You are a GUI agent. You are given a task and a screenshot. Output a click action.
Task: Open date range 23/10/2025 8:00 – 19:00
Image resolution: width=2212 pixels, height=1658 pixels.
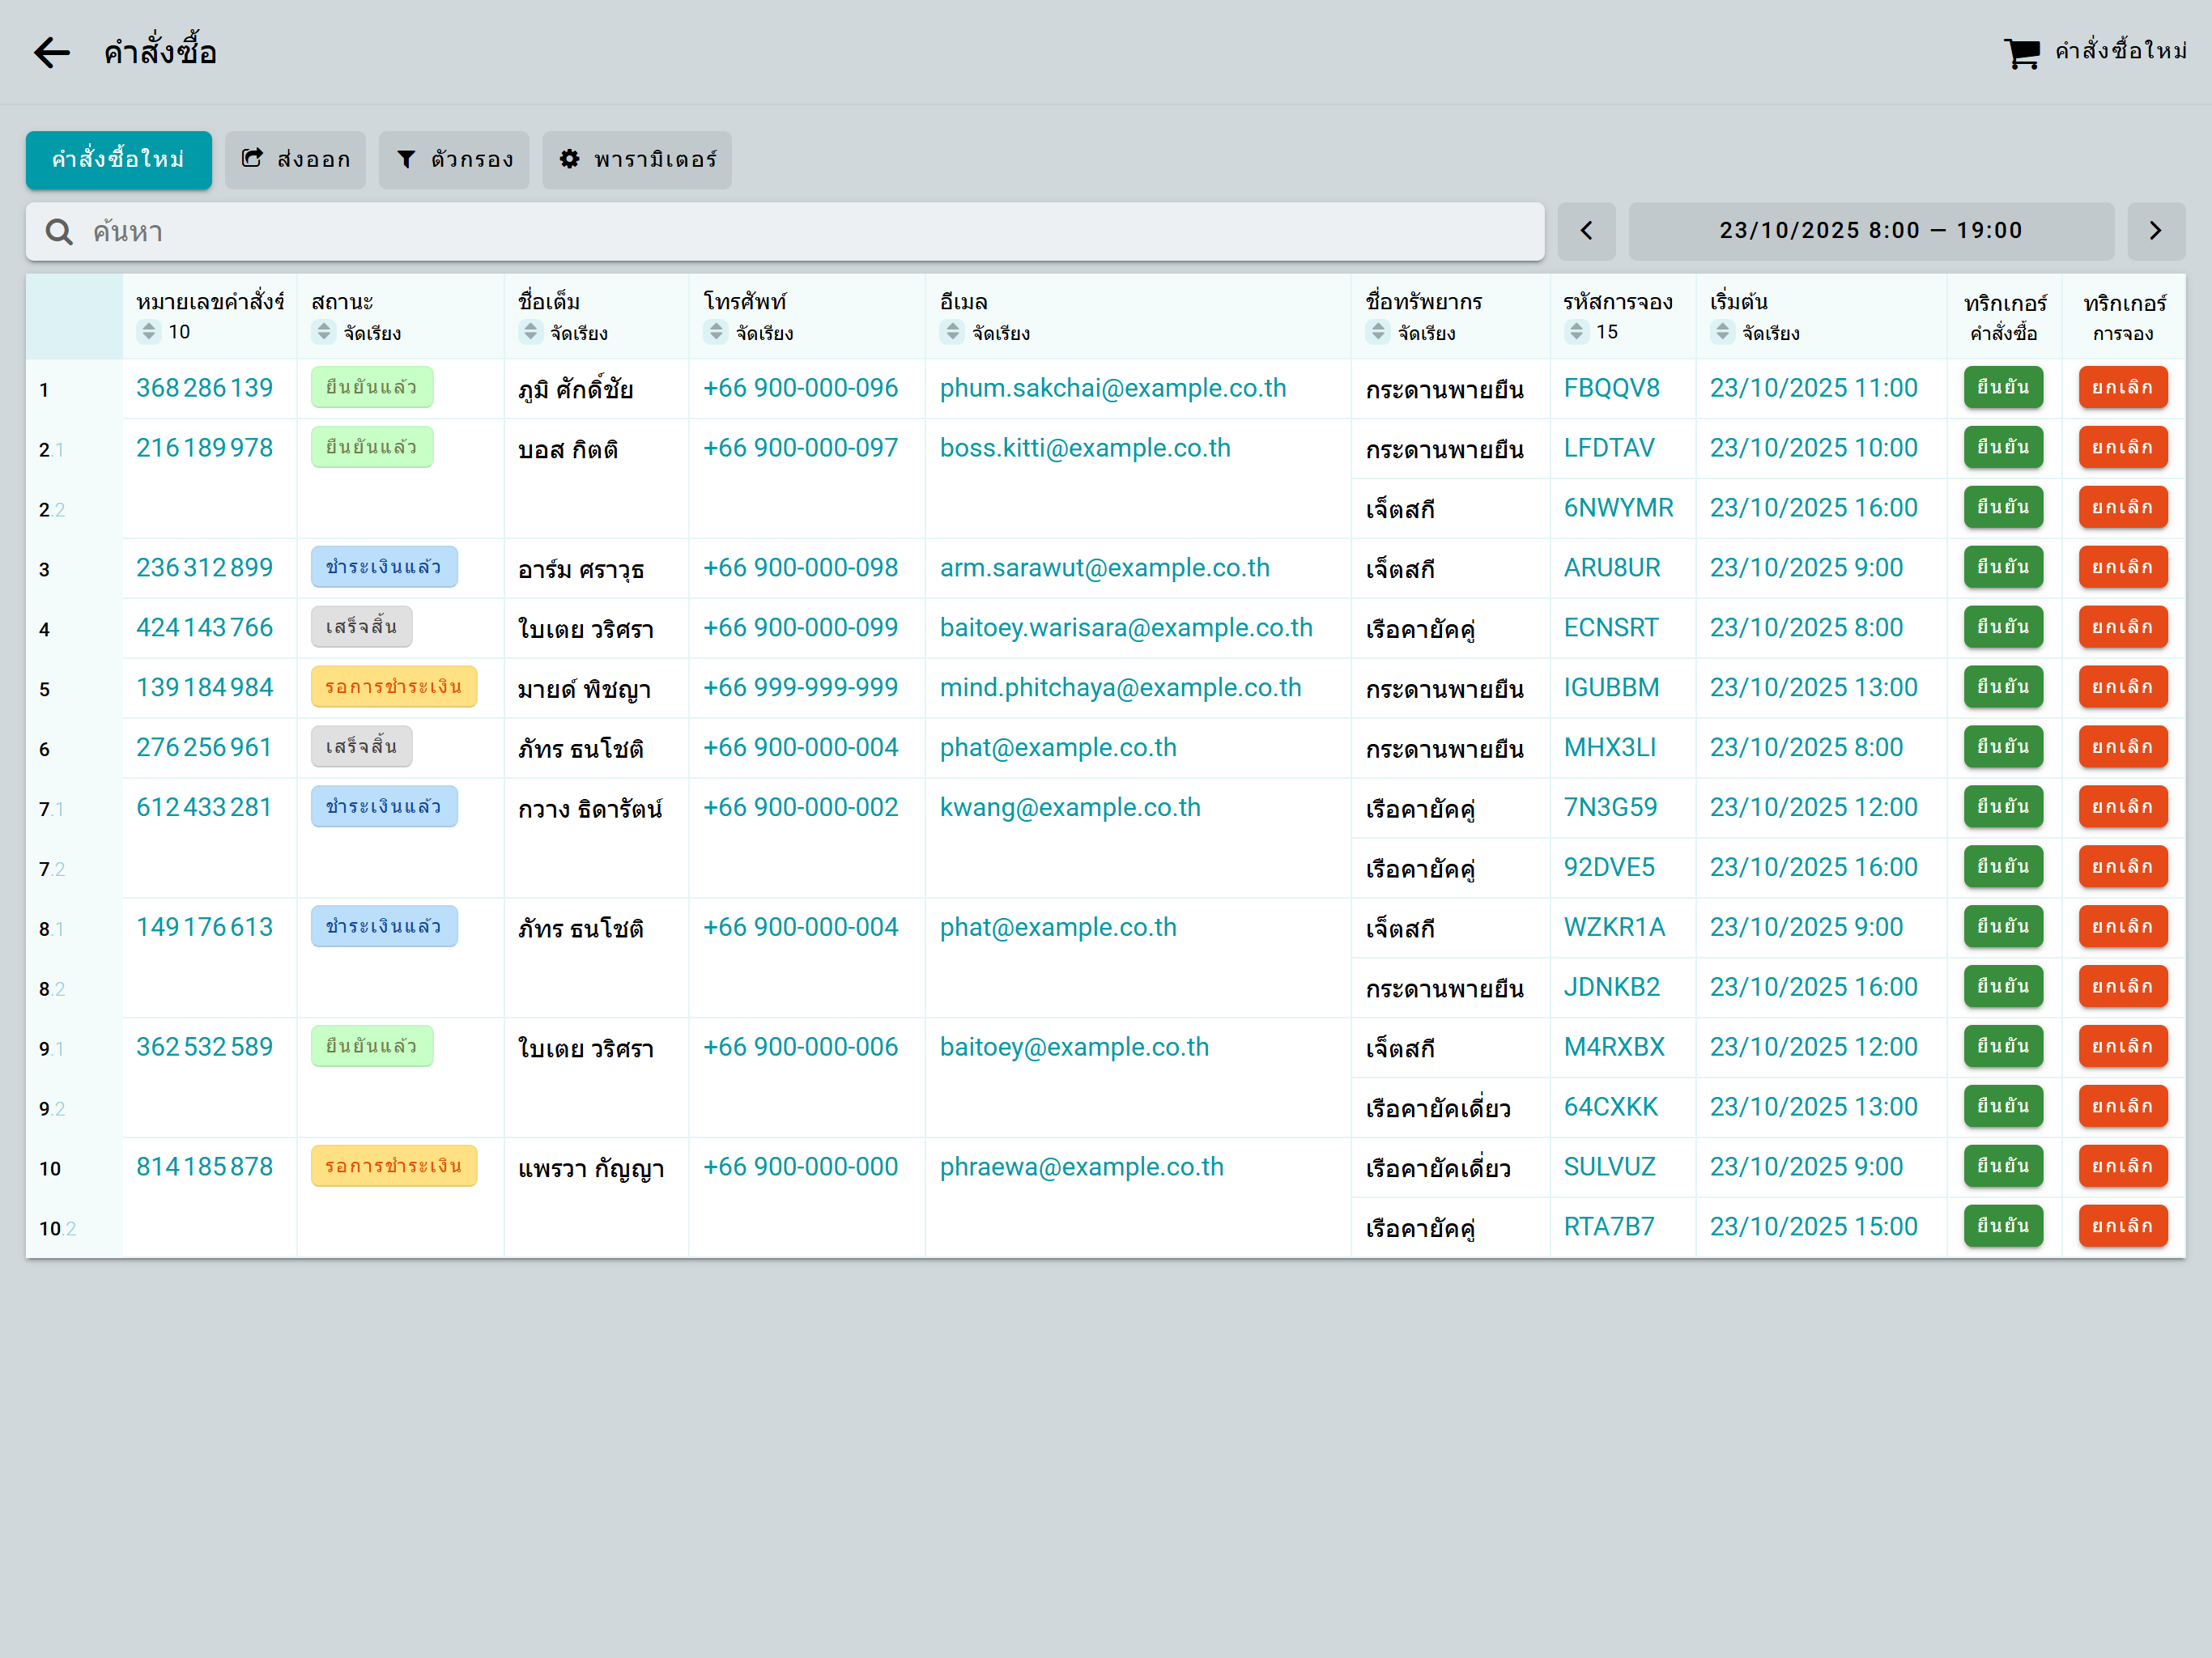(1870, 231)
